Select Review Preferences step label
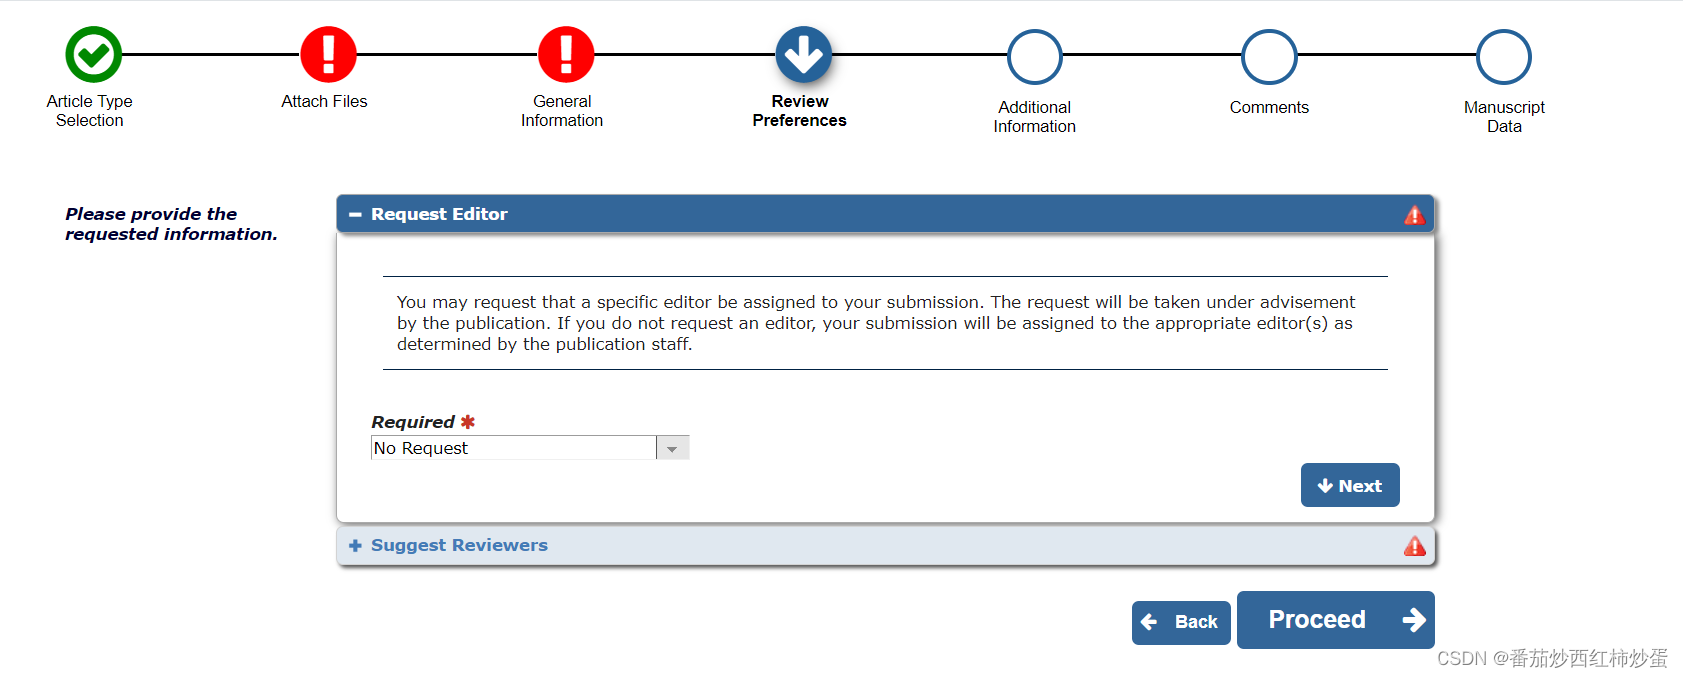Viewport: 1683px width, 678px height. (800, 111)
